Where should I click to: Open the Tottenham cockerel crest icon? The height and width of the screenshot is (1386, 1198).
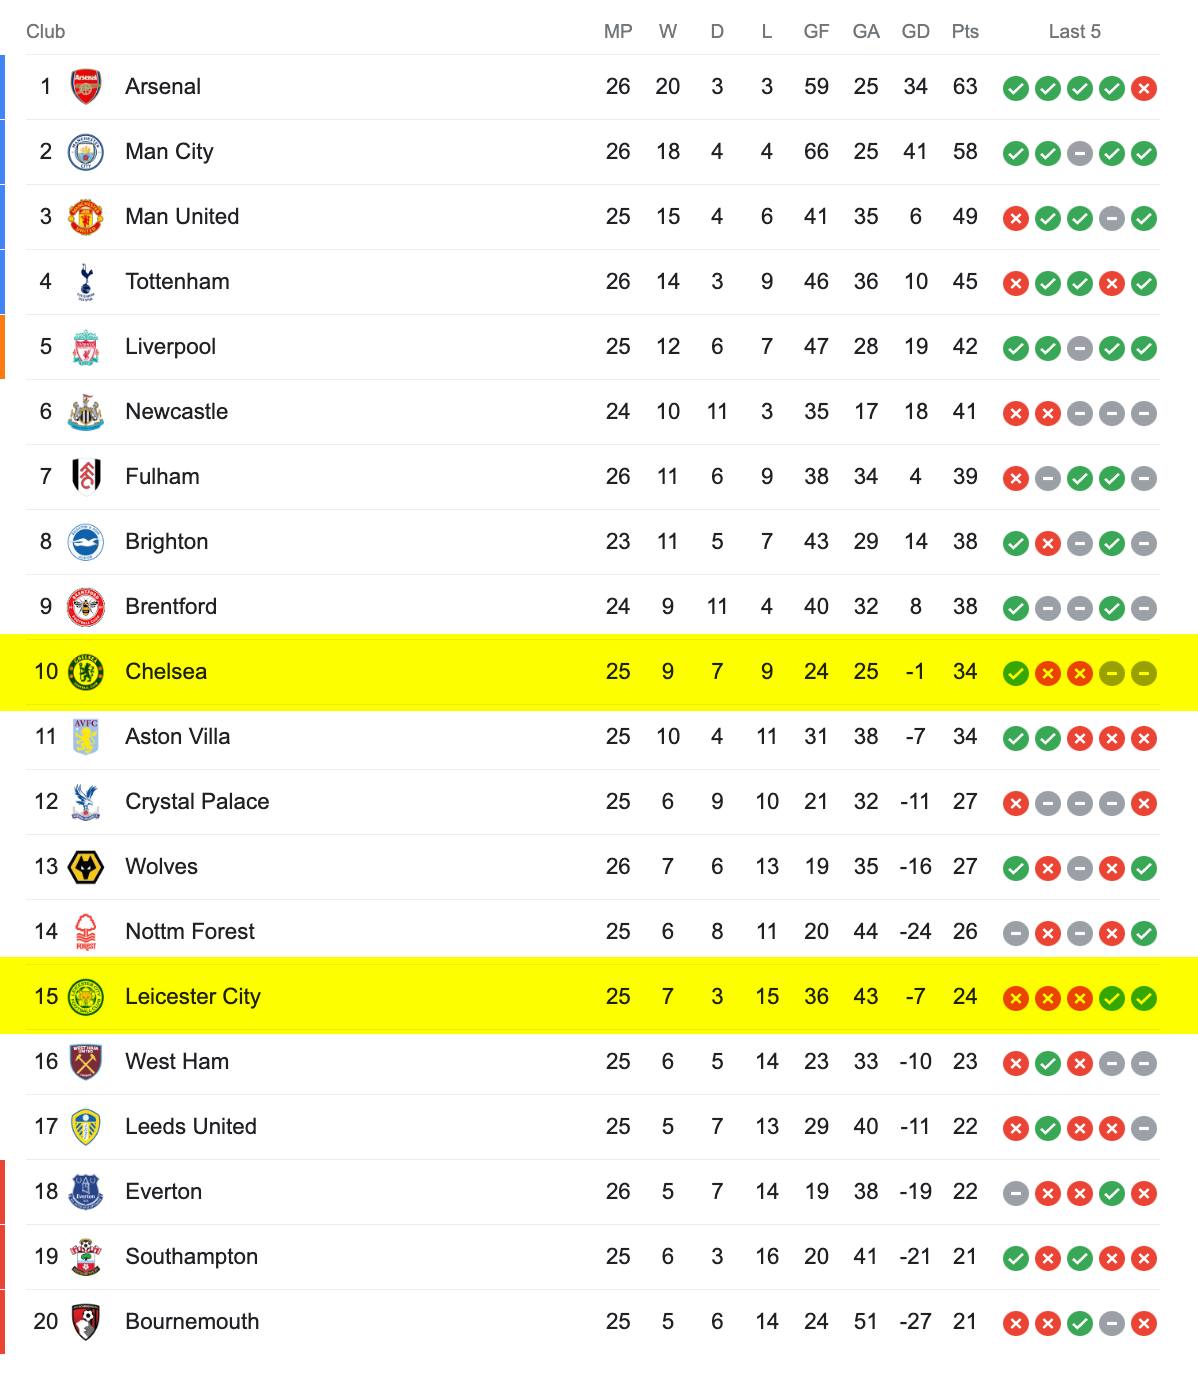[86, 282]
